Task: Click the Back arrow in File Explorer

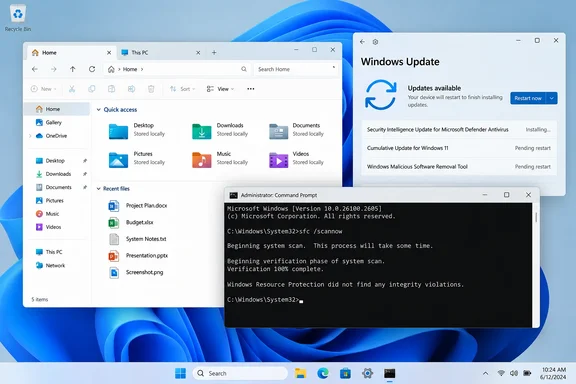Action: pyautogui.click(x=35, y=69)
